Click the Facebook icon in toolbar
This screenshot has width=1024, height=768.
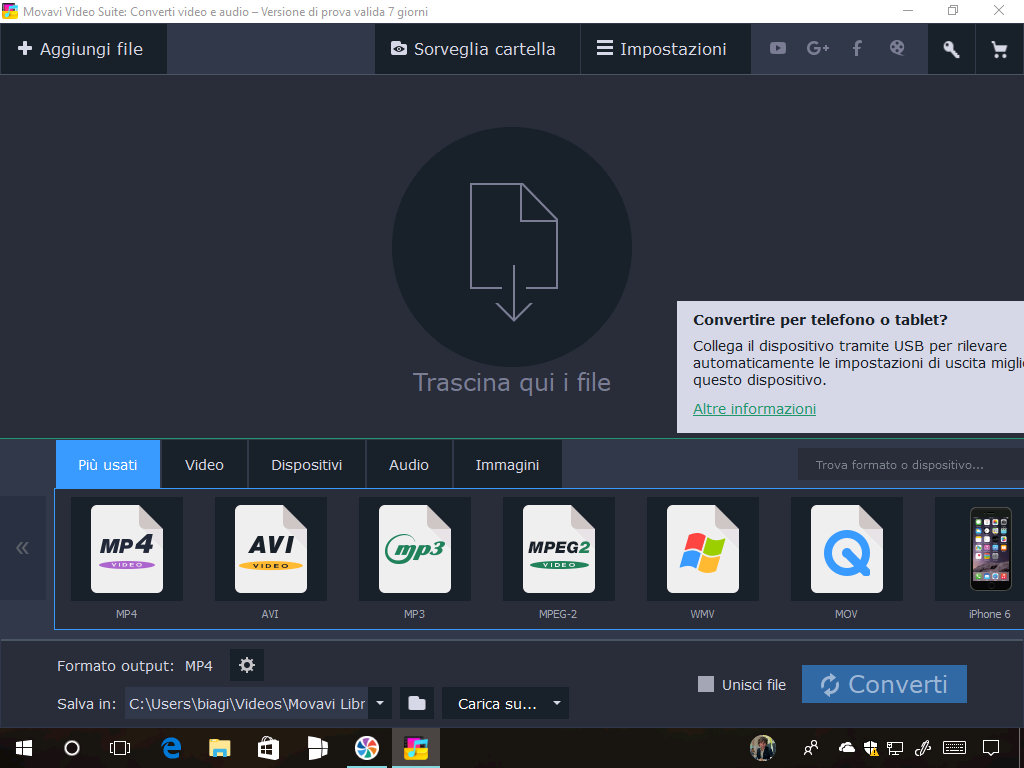point(857,48)
